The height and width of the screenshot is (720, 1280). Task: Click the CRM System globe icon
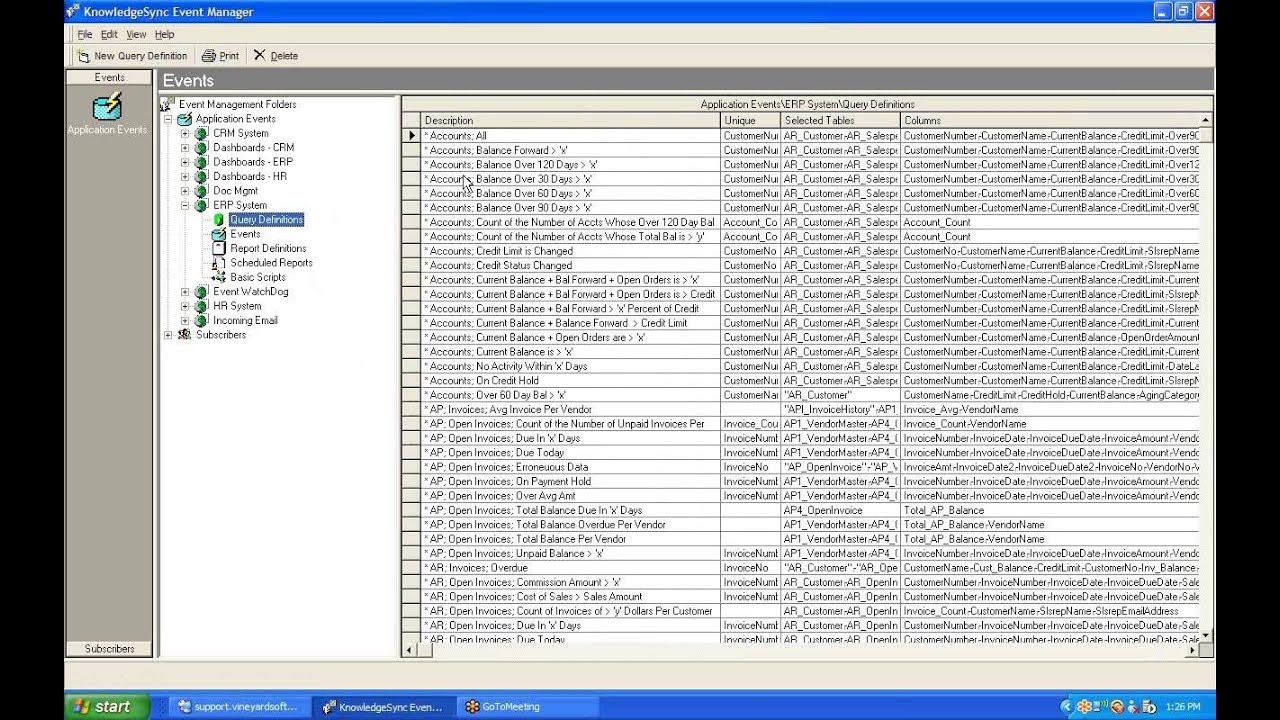201,133
